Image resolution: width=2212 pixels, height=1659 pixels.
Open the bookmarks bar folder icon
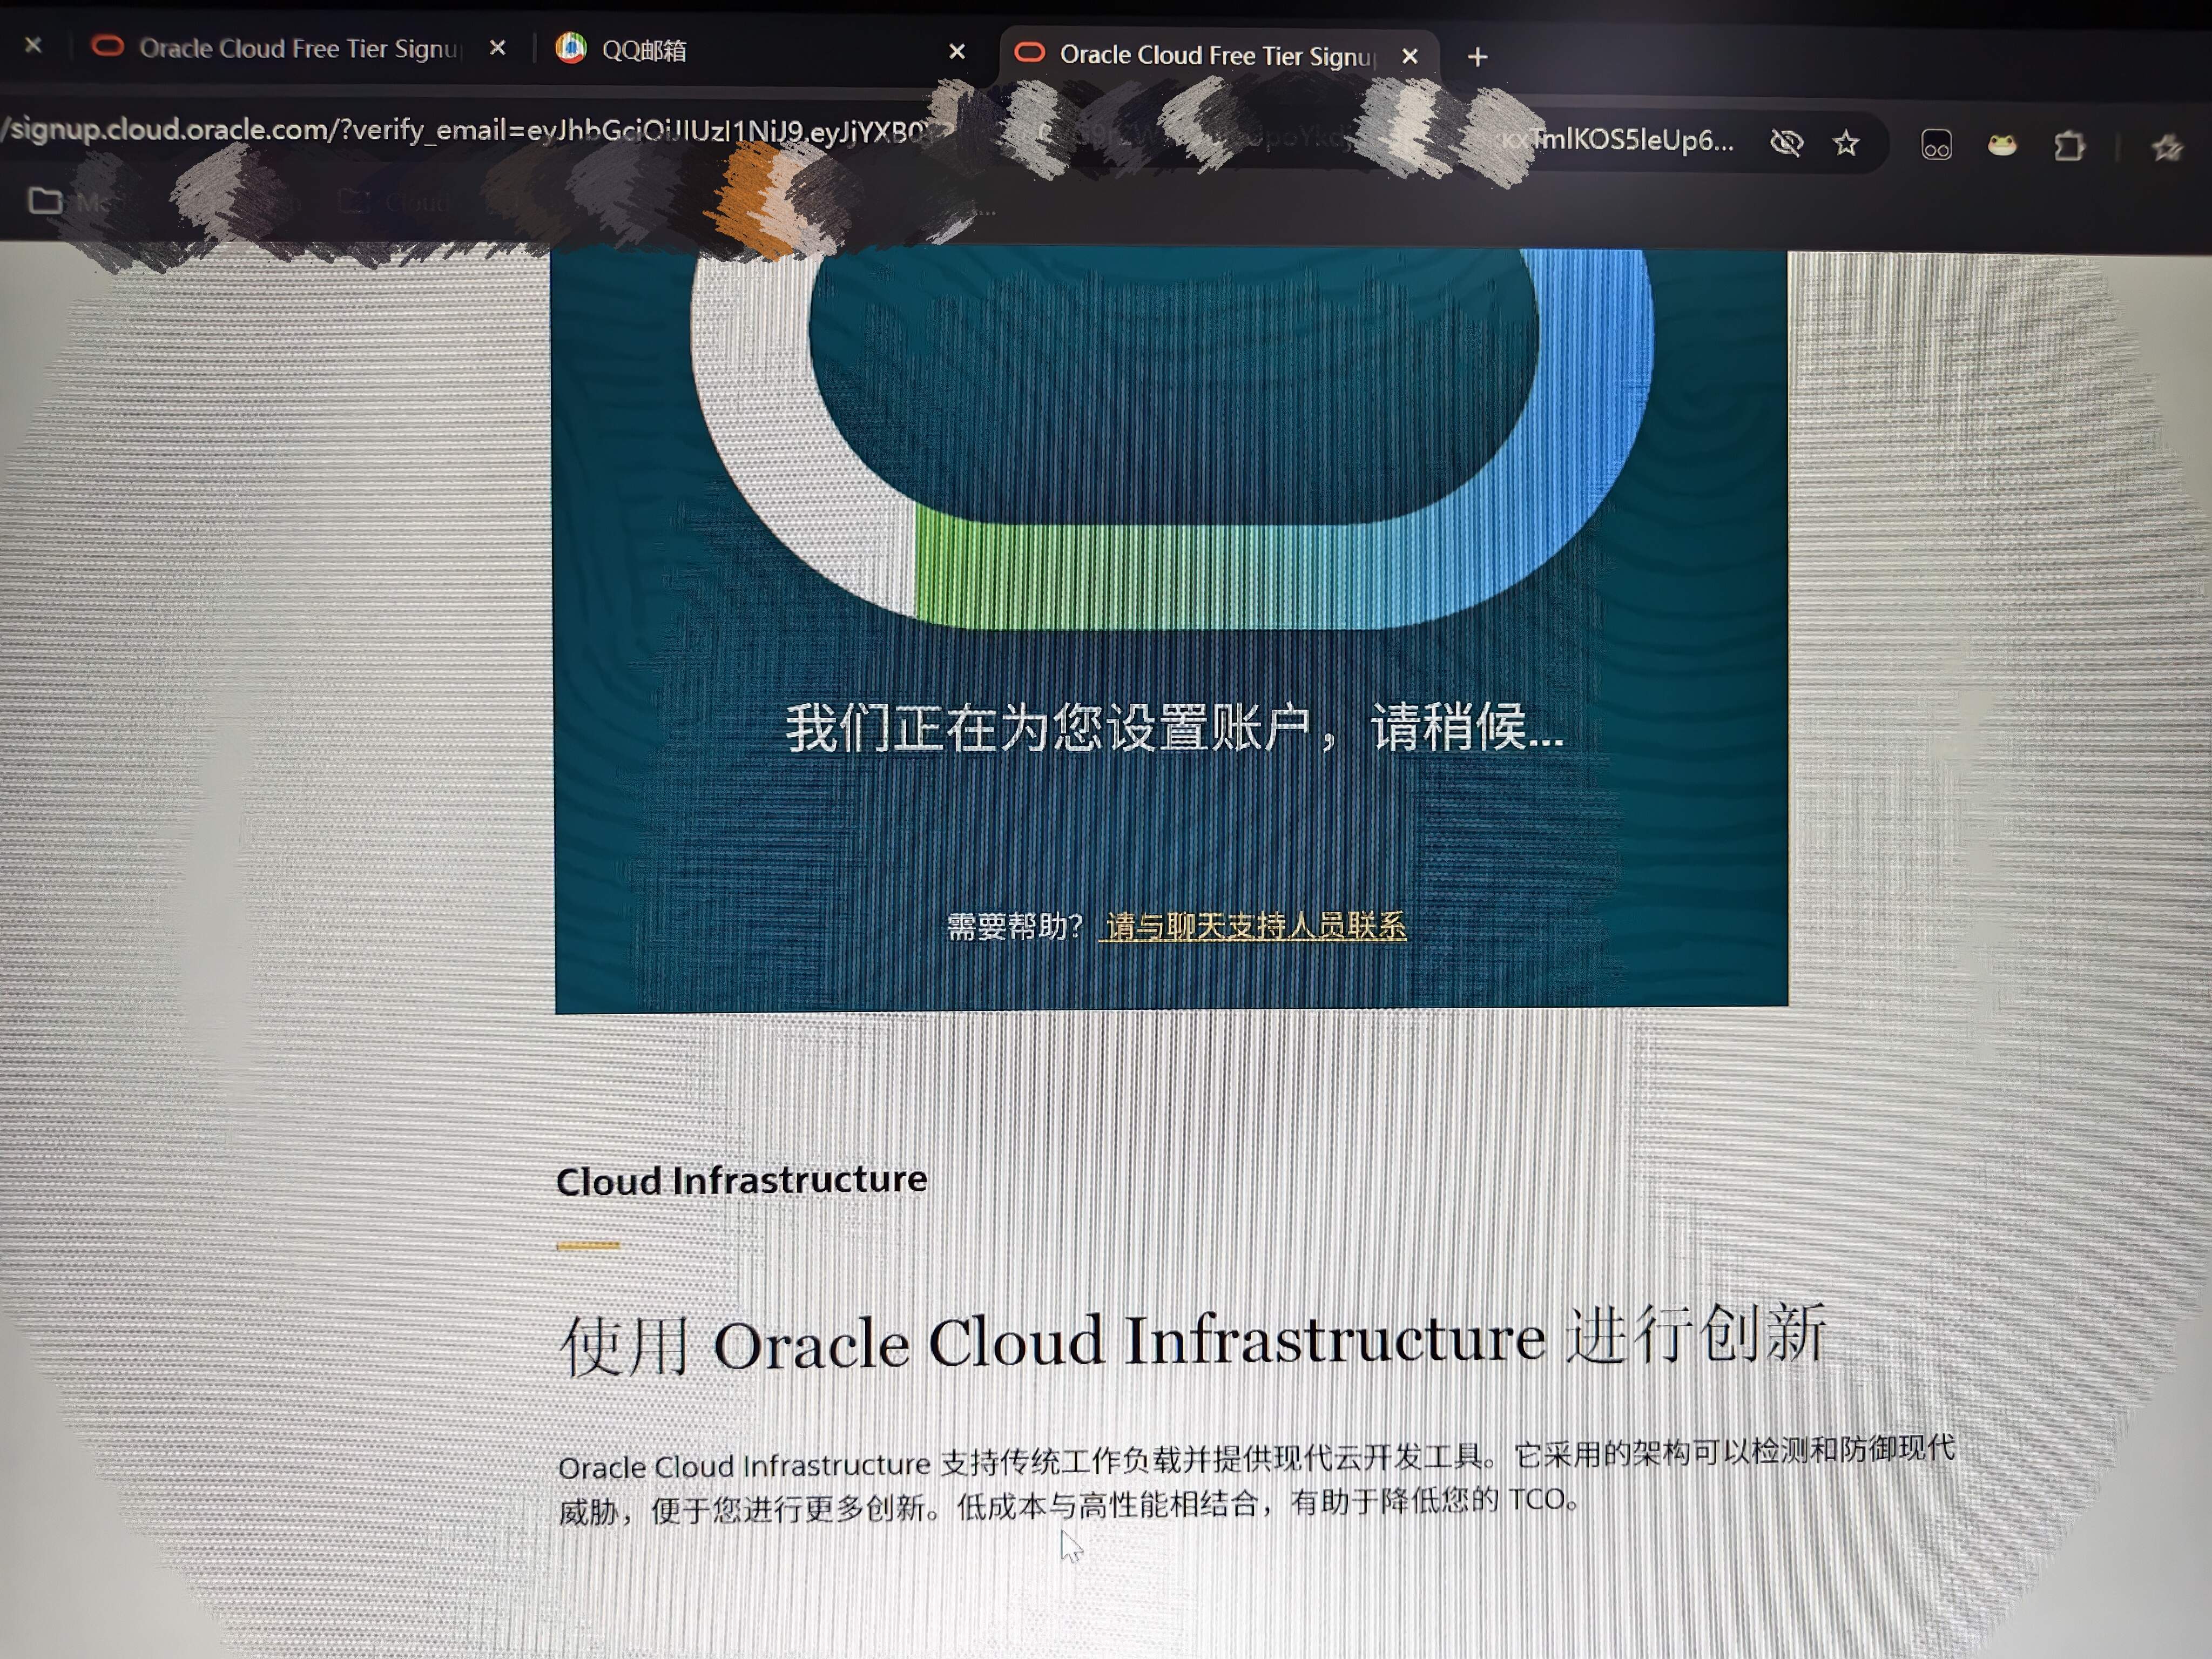(x=44, y=201)
